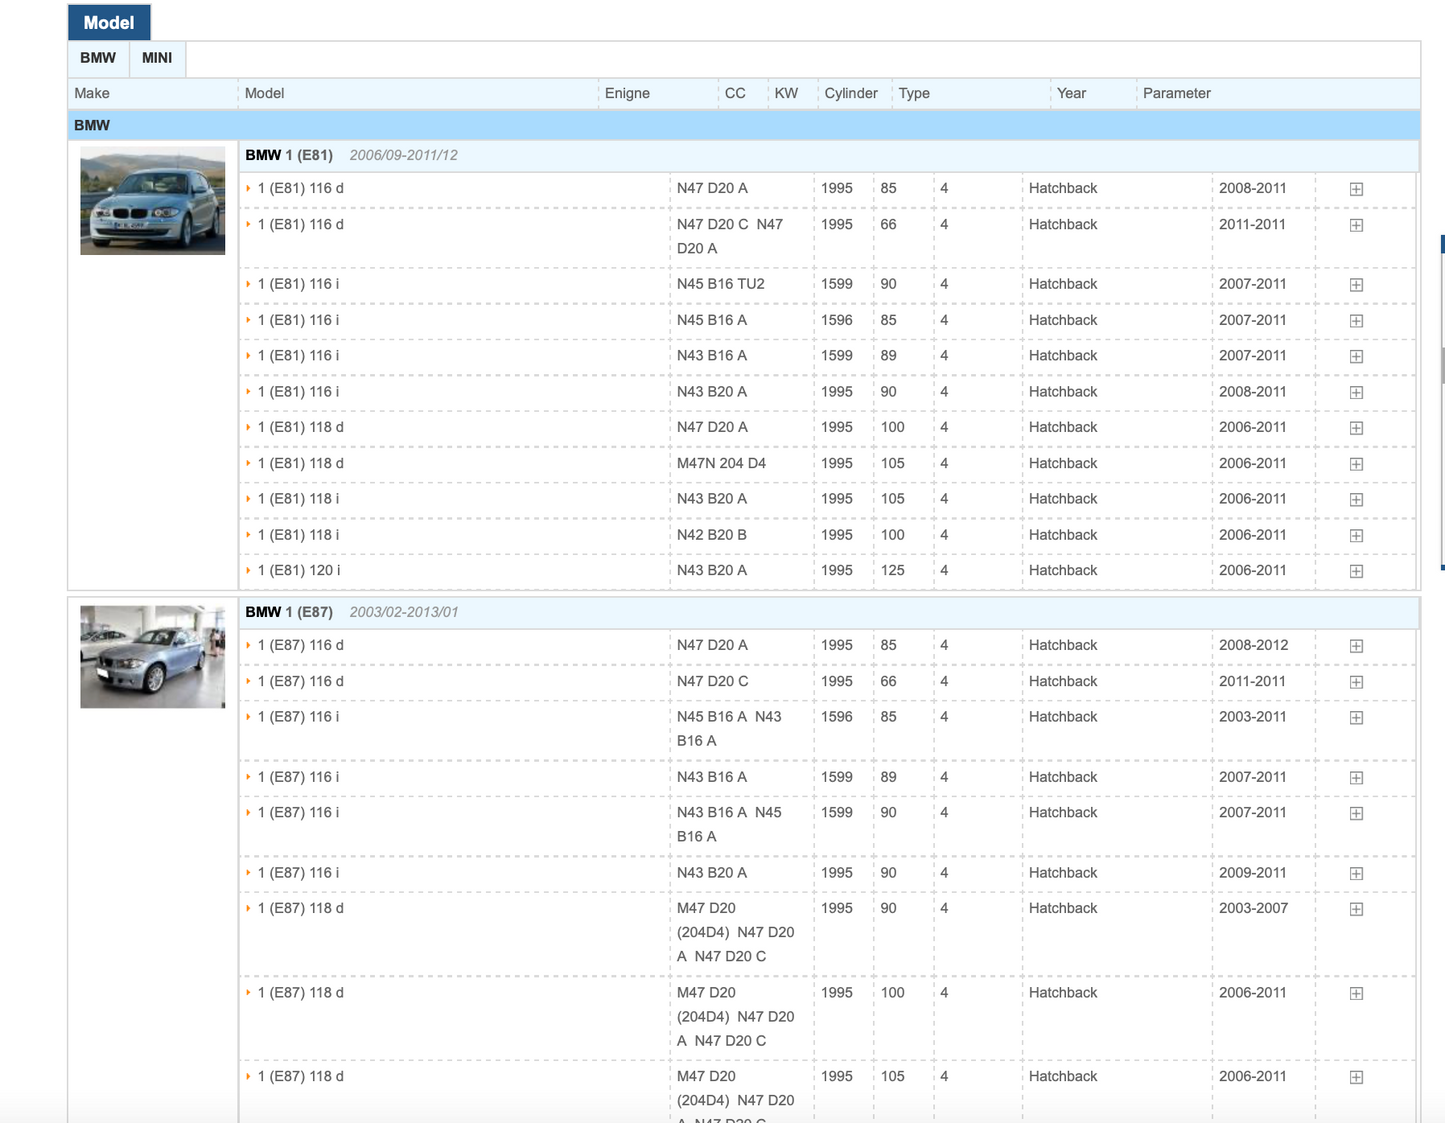Open 1 (E81) 116 i link with N45 B16 TU2
The width and height of the screenshot is (1445, 1123).
[299, 284]
